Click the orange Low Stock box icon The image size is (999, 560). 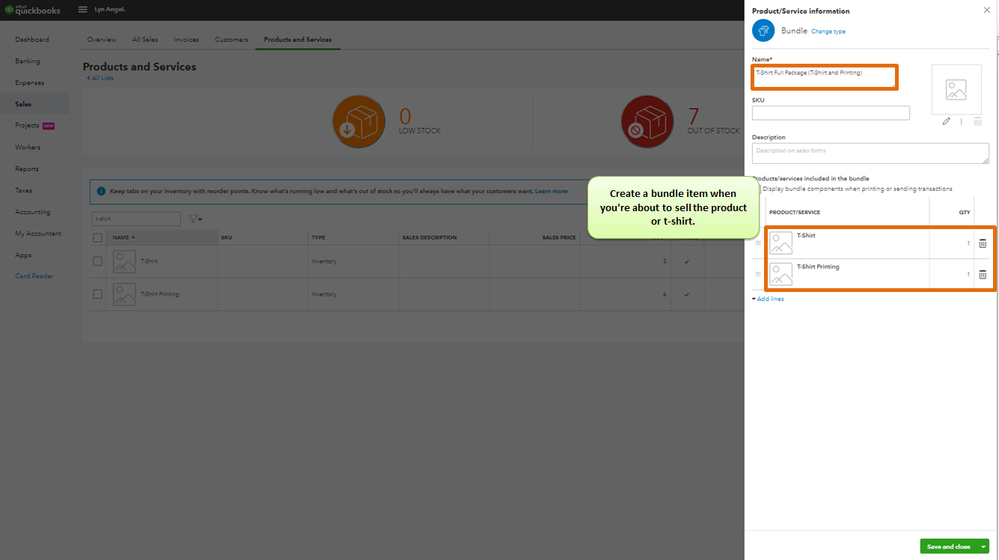359,122
